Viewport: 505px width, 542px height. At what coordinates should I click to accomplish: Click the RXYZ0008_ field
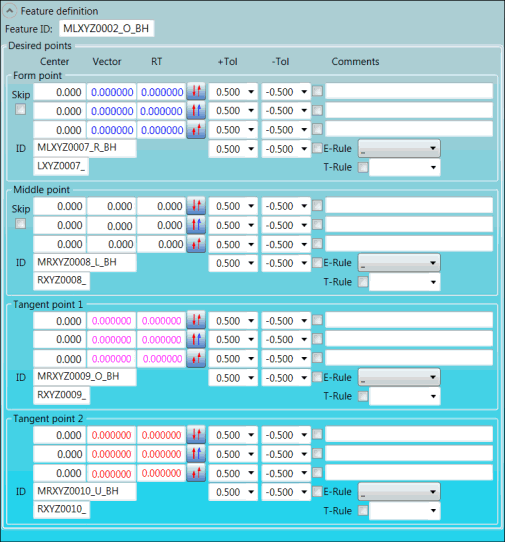coord(62,281)
